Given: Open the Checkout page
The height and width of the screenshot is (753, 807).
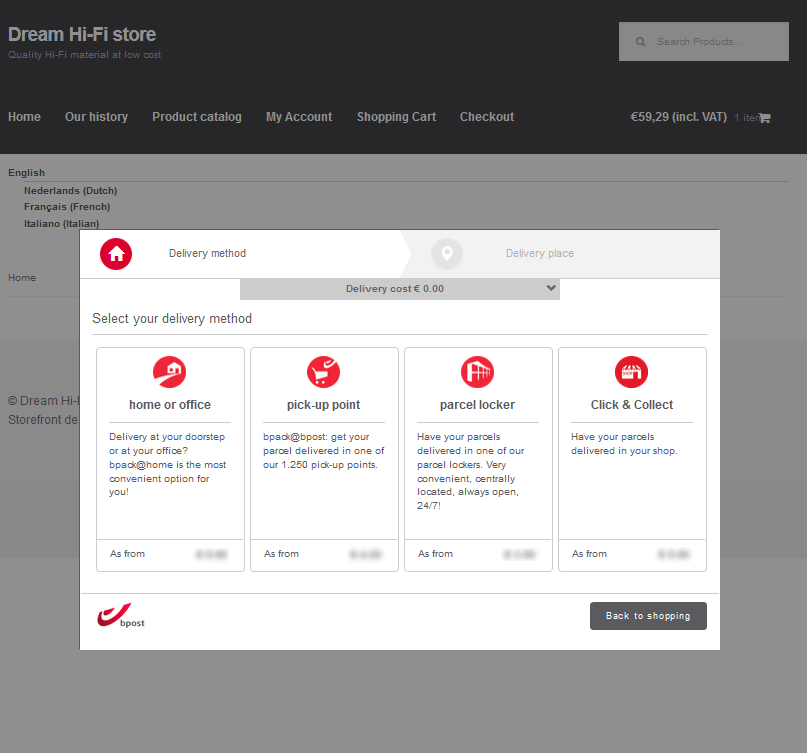Looking at the screenshot, I should [x=487, y=117].
